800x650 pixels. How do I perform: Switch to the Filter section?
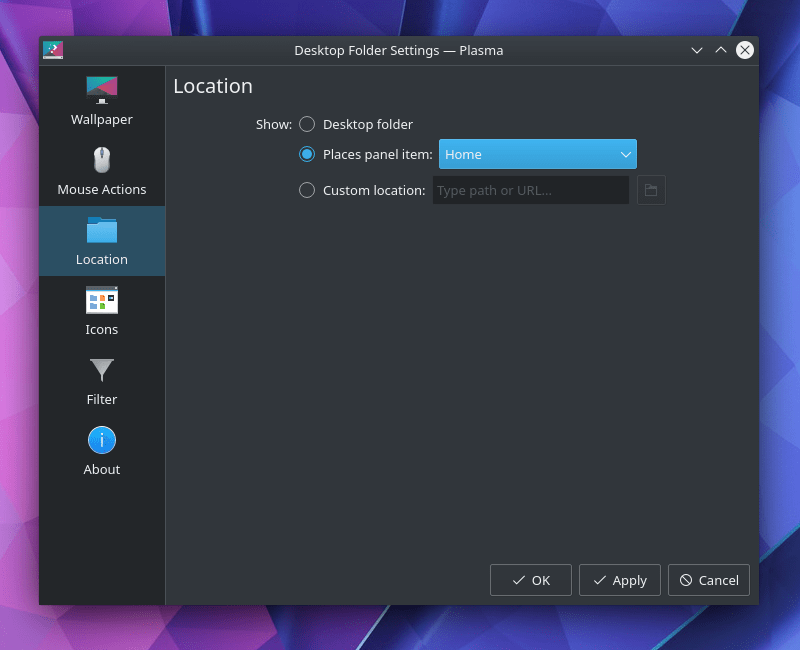pos(101,380)
